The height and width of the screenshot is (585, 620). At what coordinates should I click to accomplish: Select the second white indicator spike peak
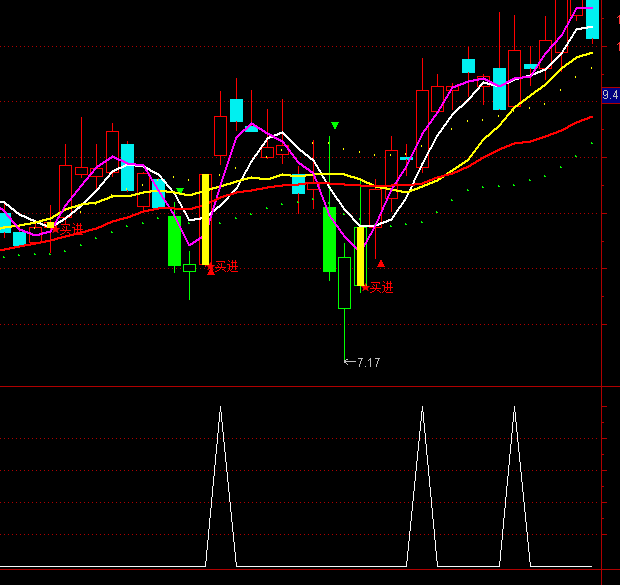pos(422,408)
